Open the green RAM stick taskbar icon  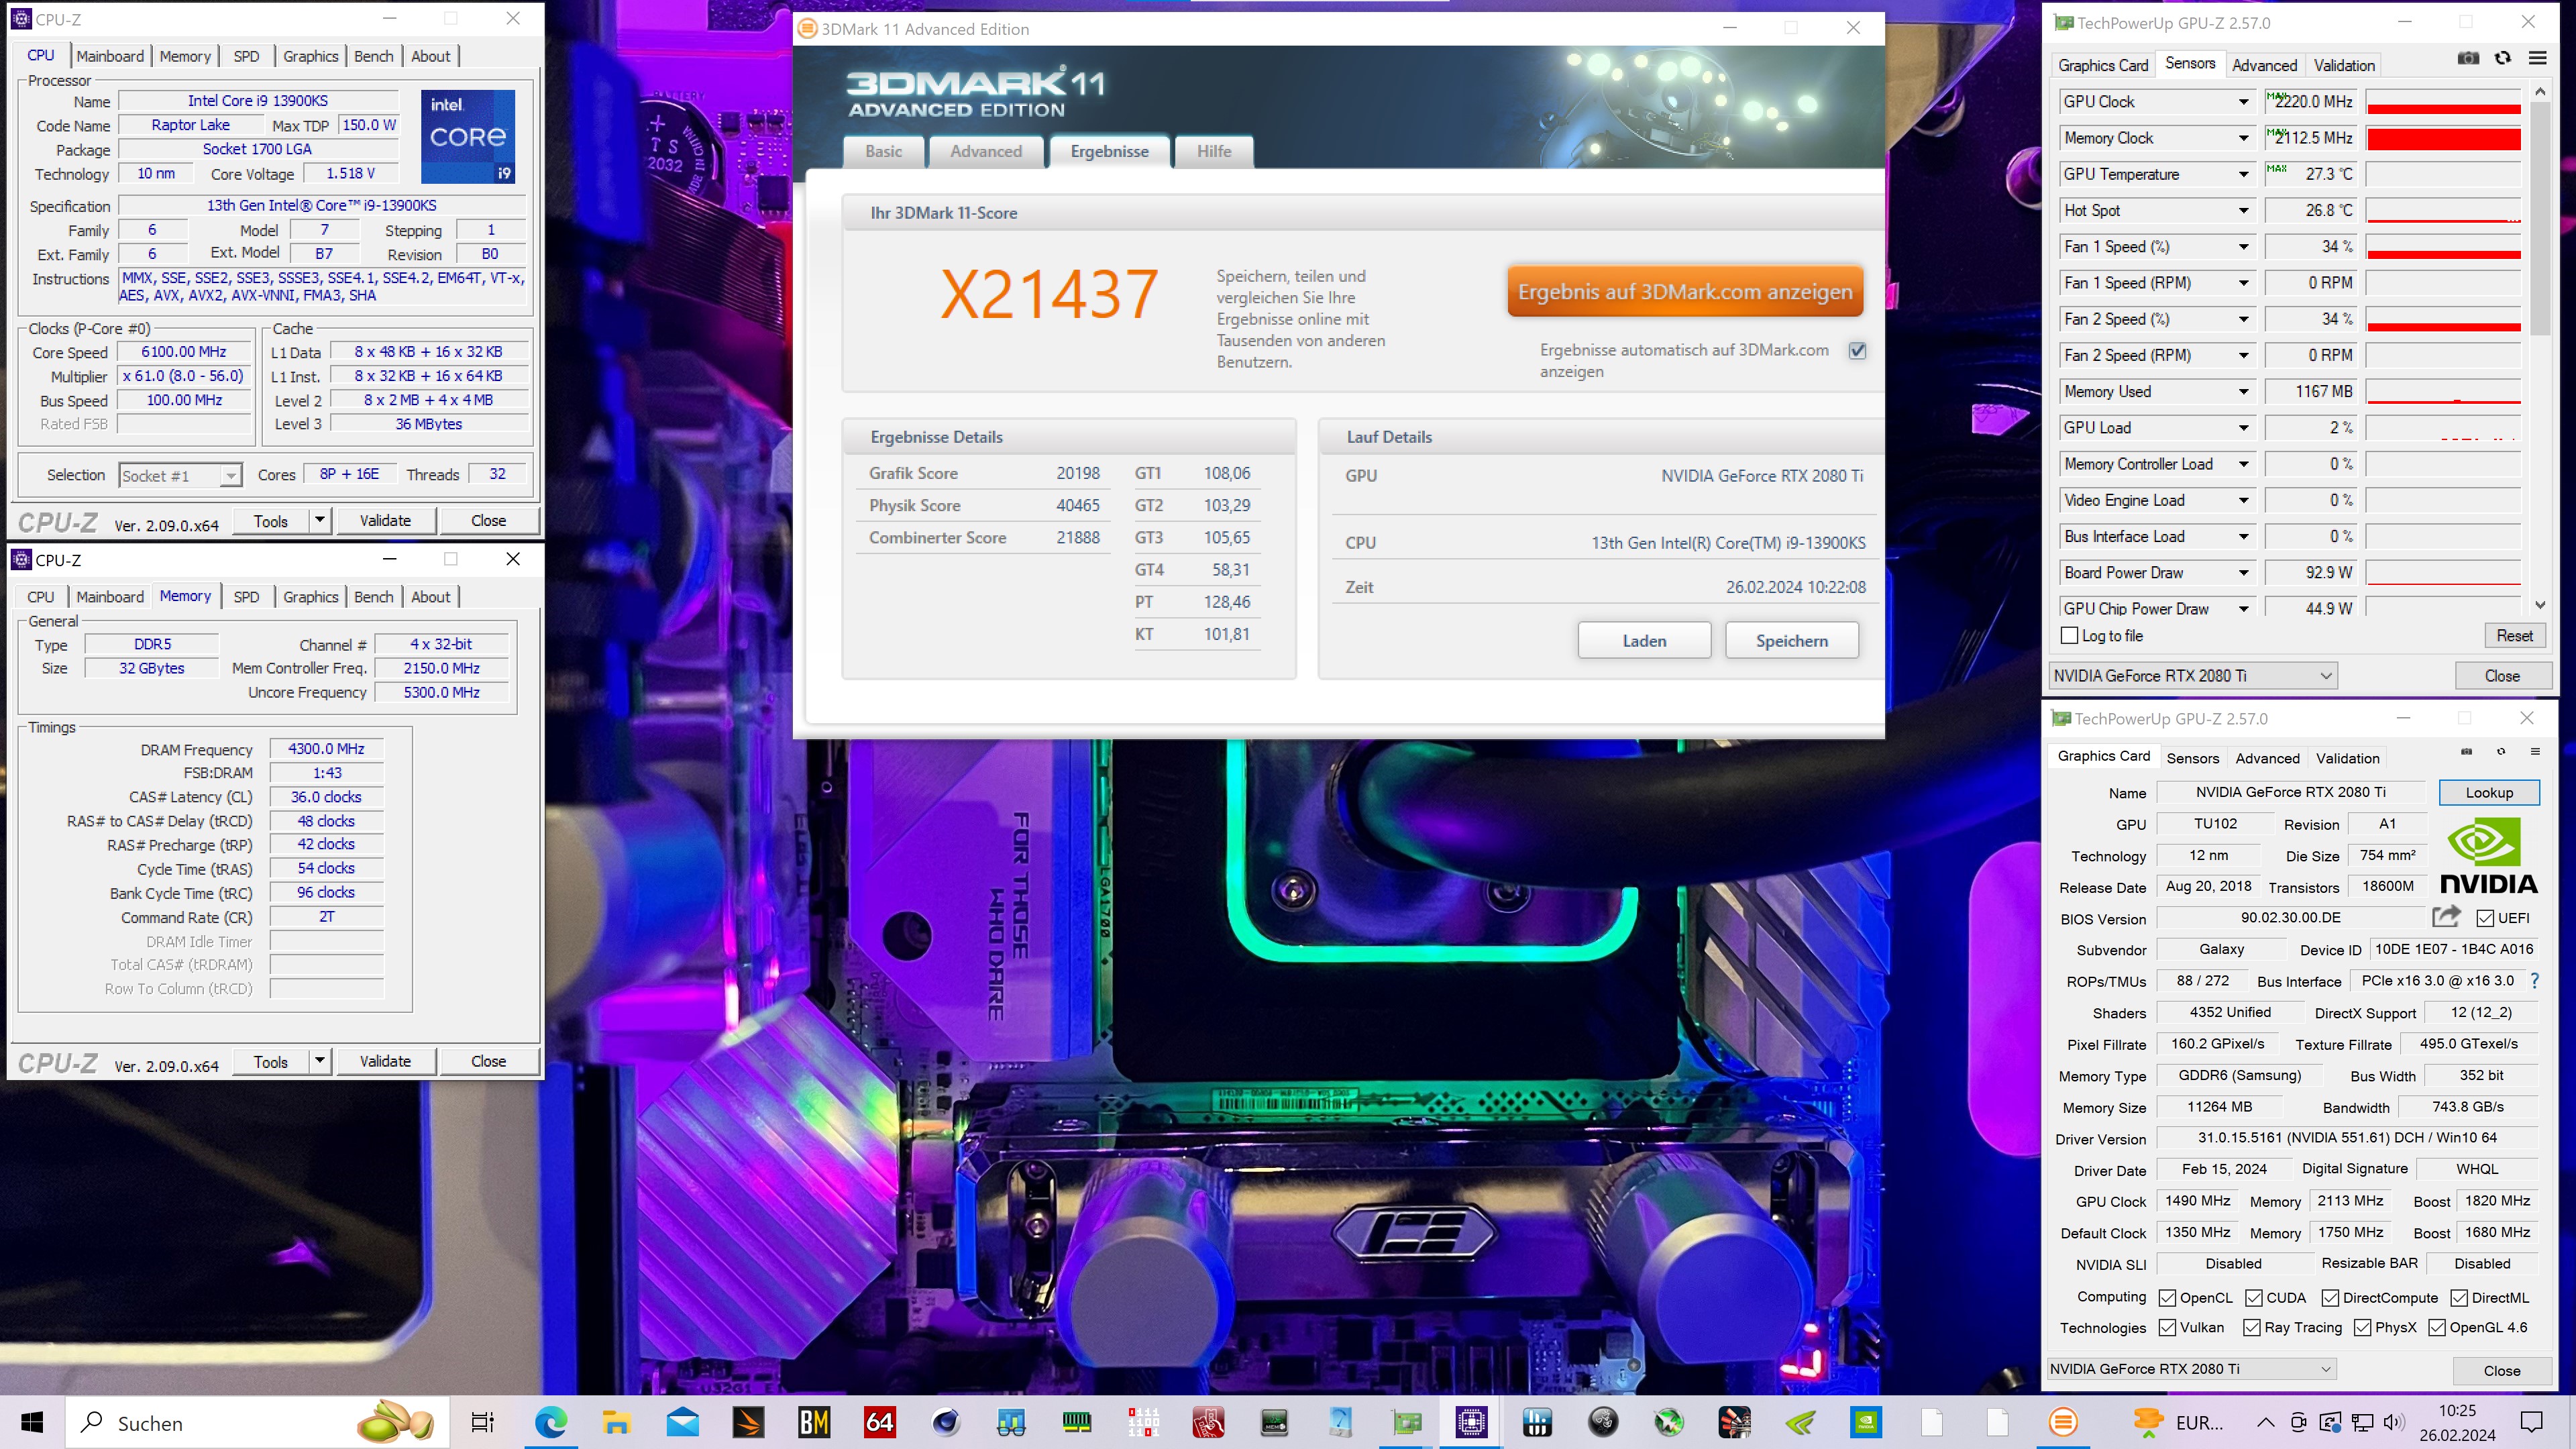coord(1077,1422)
